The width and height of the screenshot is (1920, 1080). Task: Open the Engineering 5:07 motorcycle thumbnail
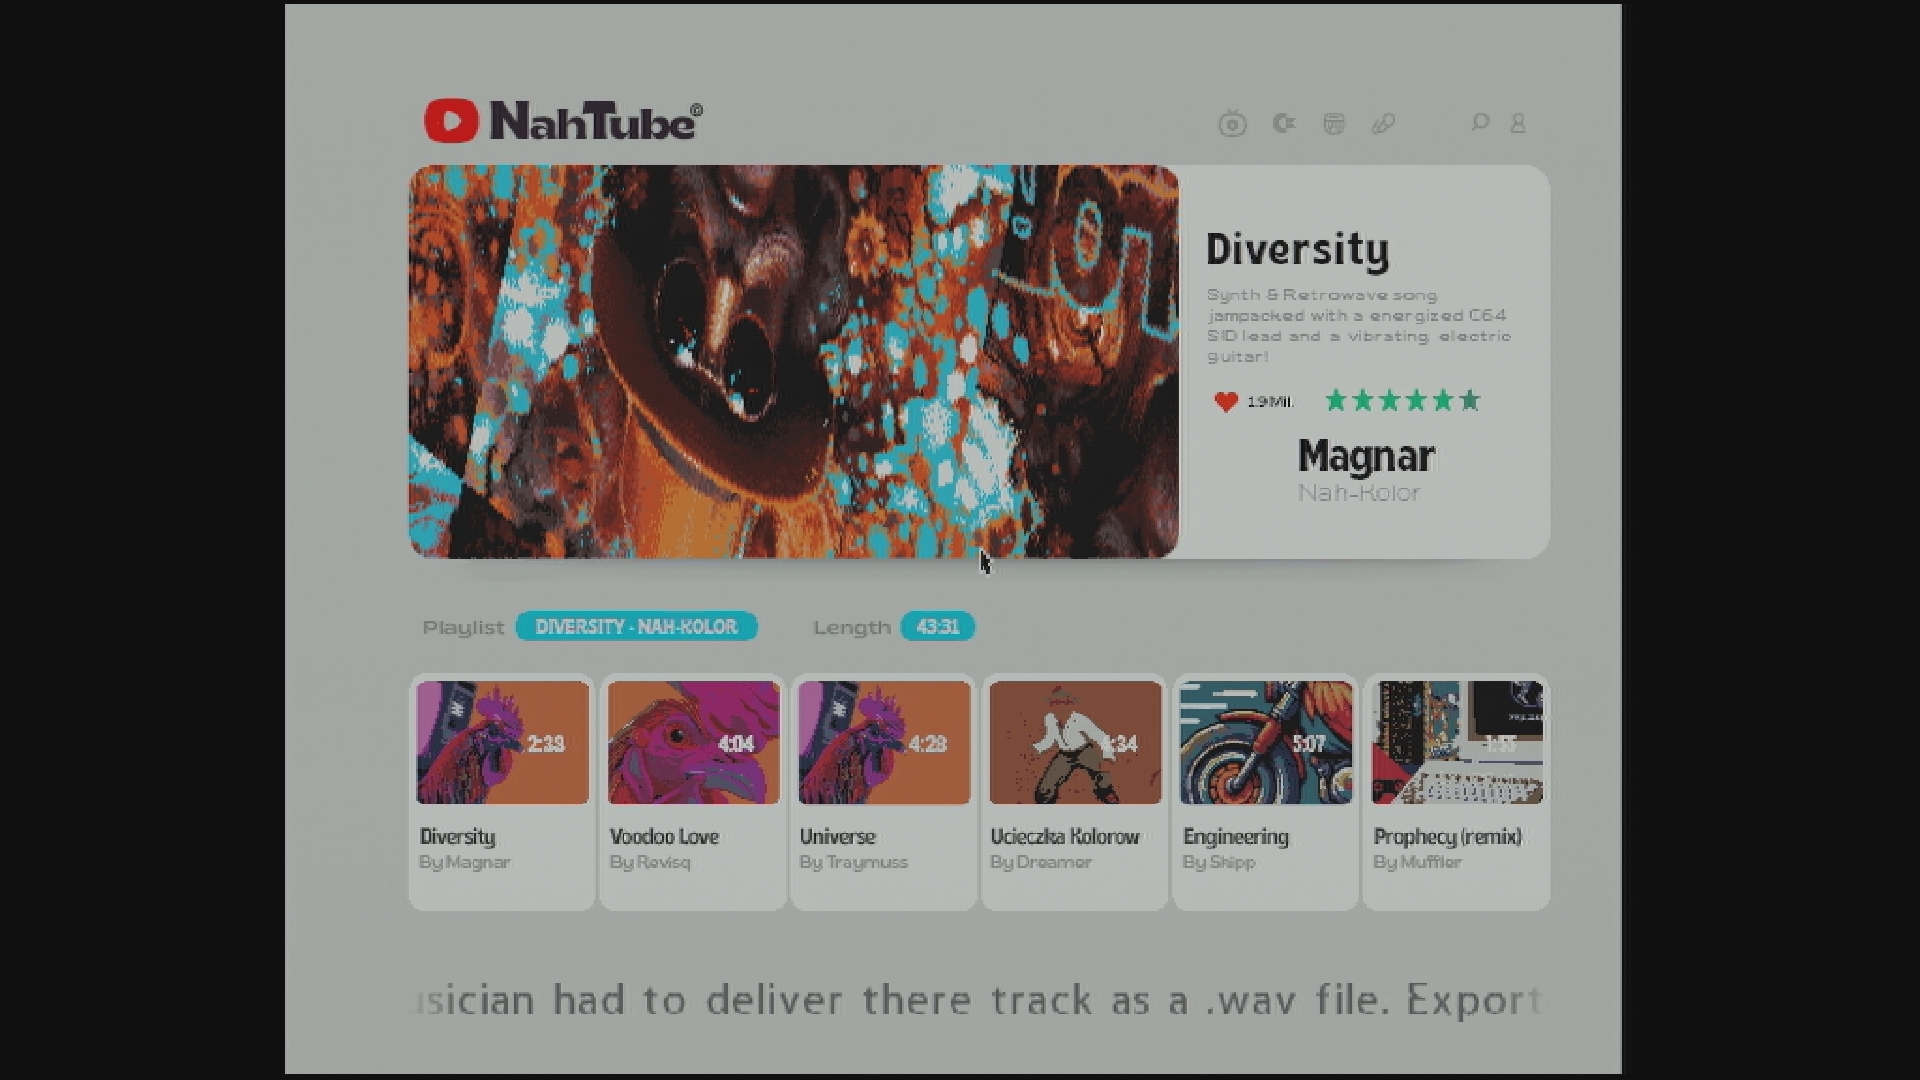1266,743
